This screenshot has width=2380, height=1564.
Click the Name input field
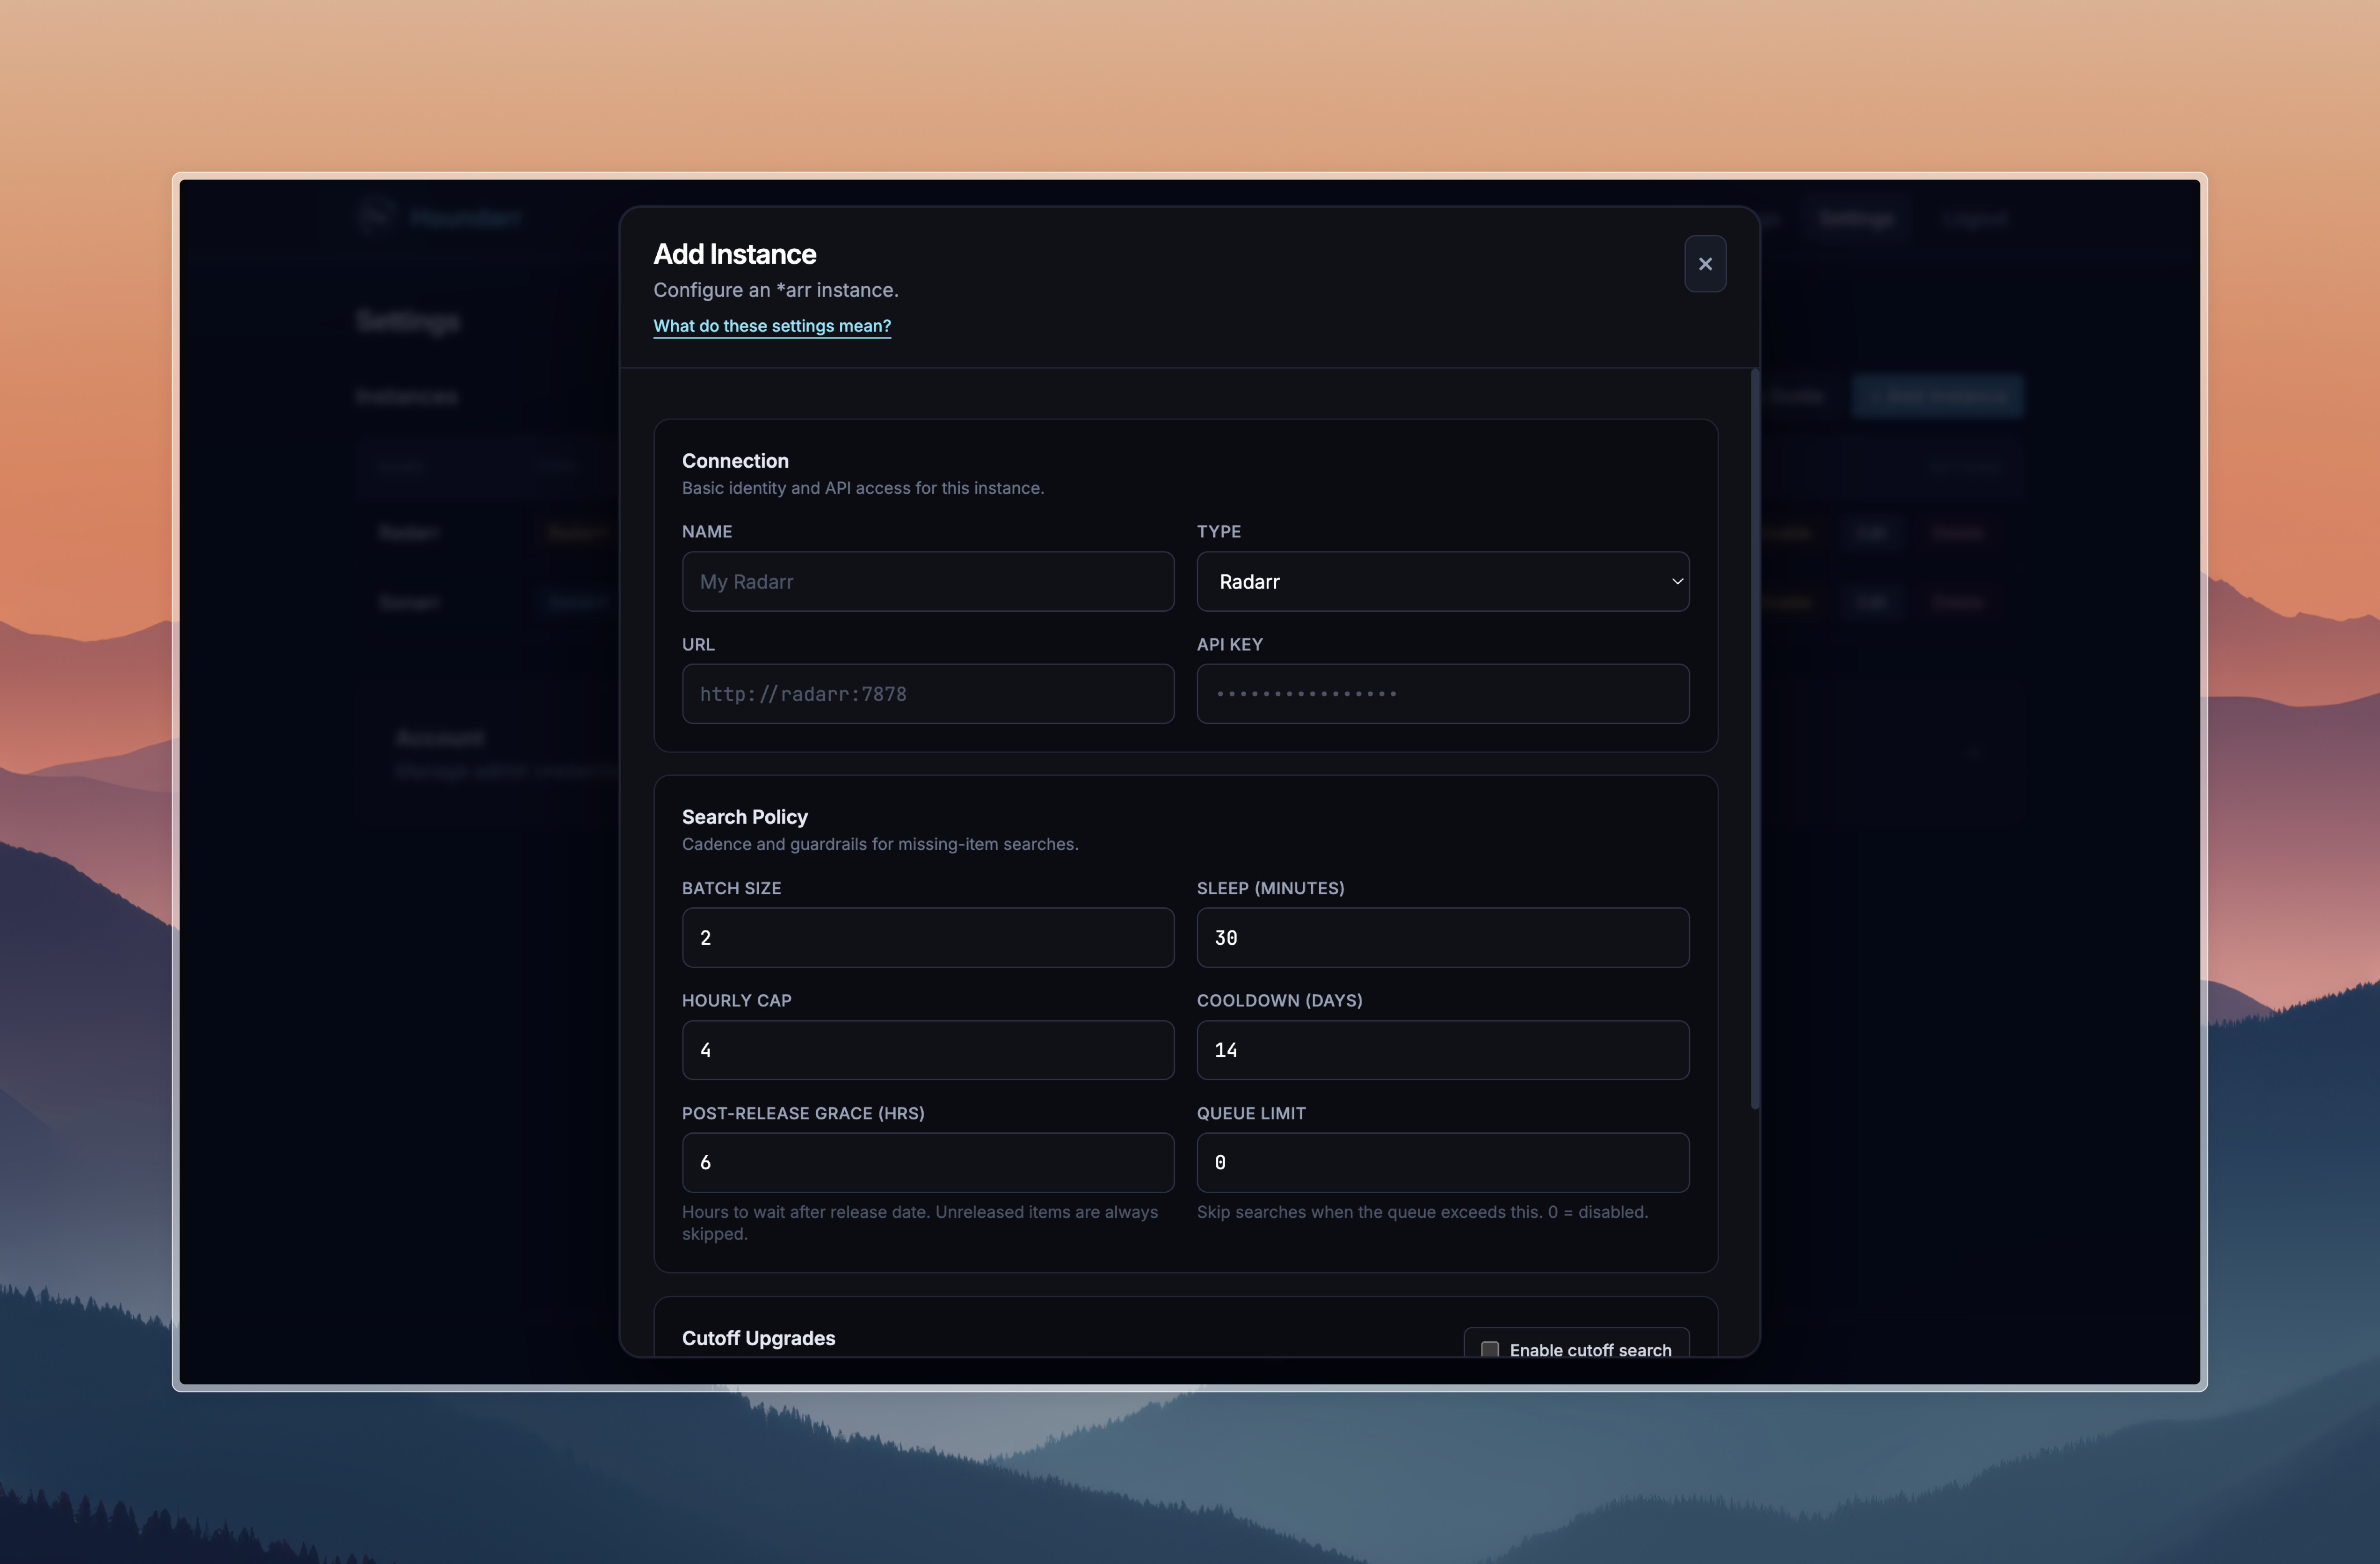927,582
